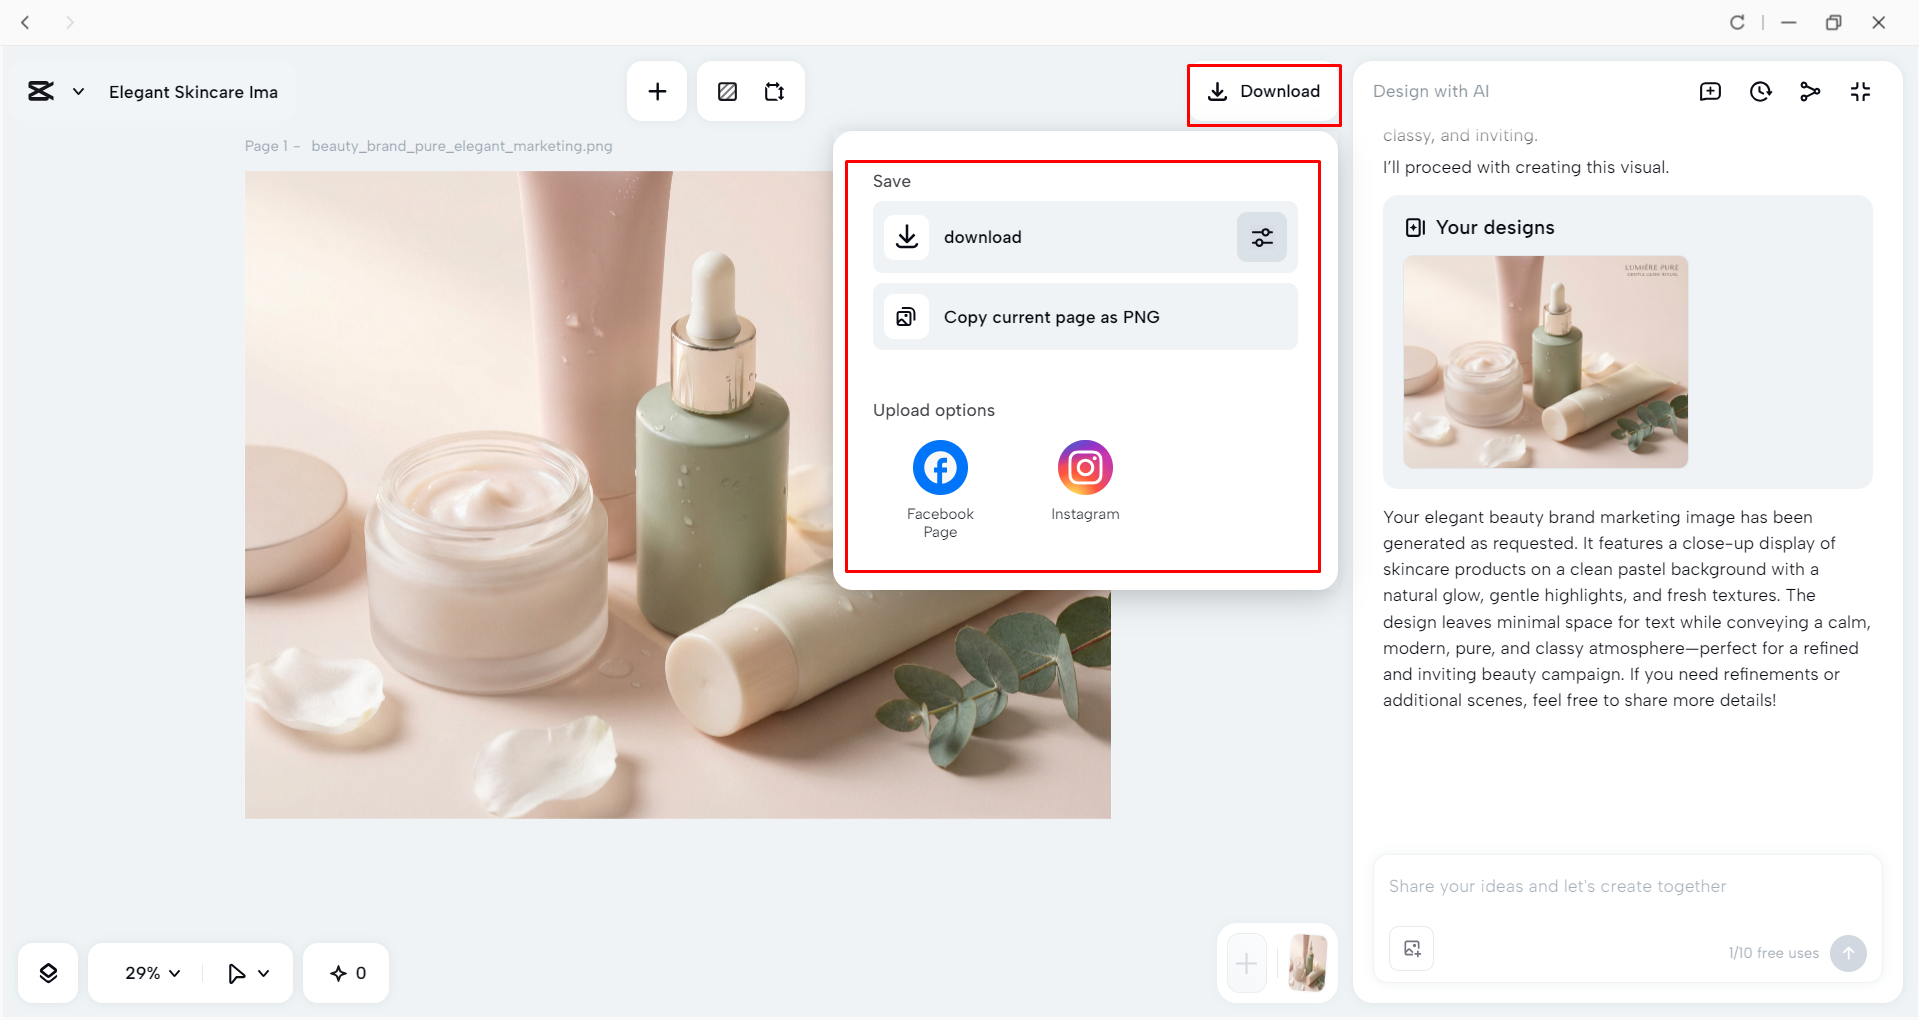
Task: Click the Your designs heading text
Action: point(1495,227)
